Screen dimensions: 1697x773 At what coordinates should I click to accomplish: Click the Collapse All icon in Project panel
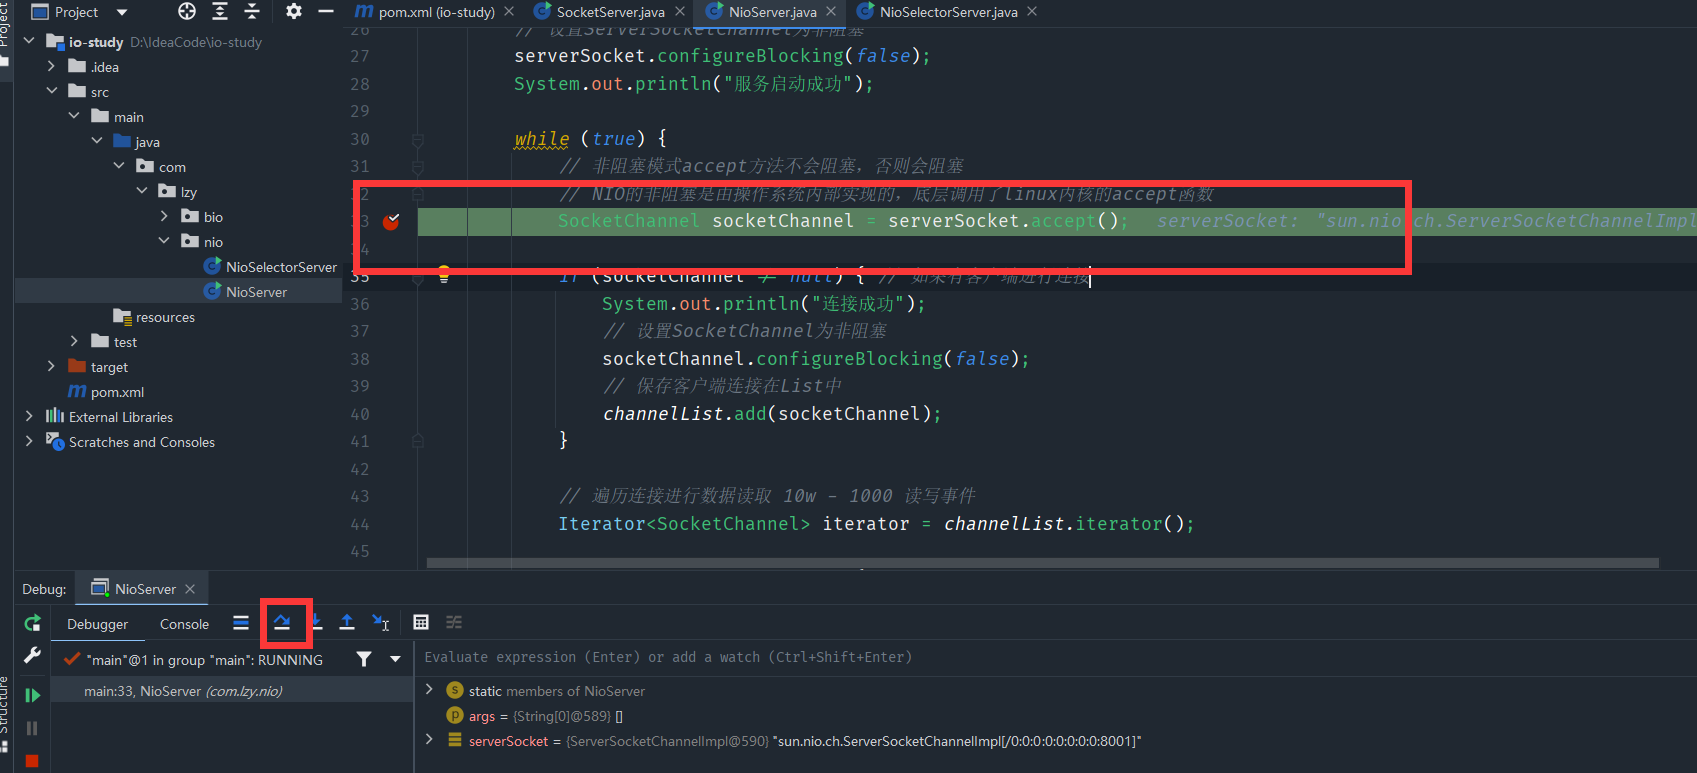click(252, 12)
